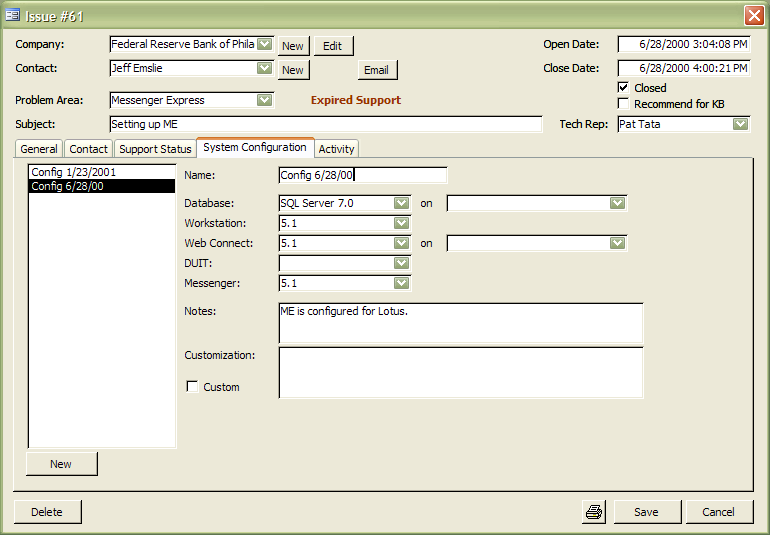Image resolution: width=770 pixels, height=535 pixels.
Task: Switch to the General tab
Action: point(39,149)
